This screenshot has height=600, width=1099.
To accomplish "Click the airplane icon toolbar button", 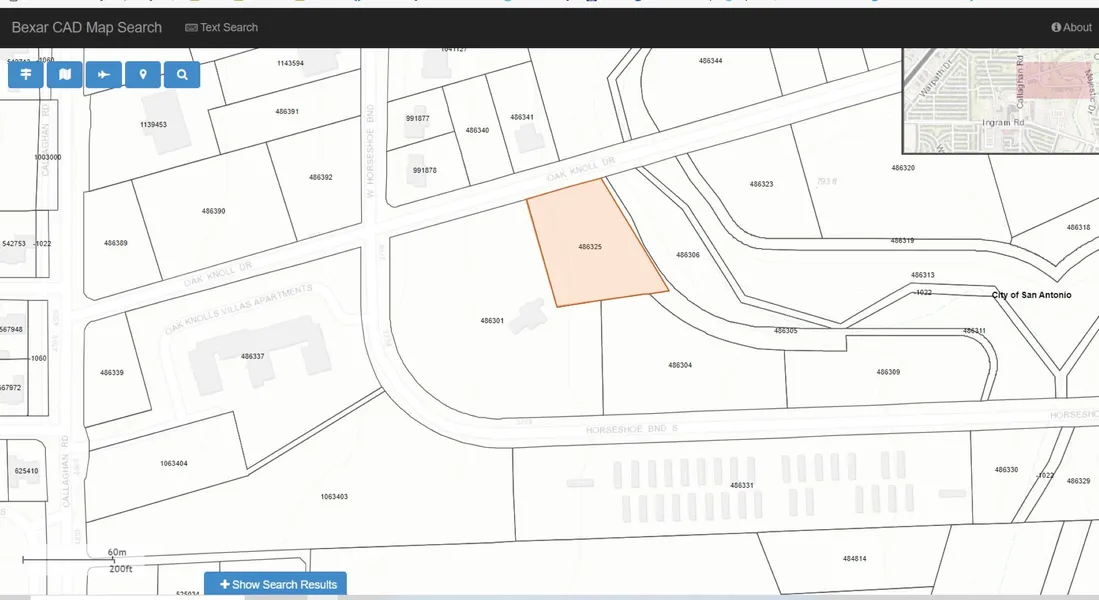I will click(x=103, y=75).
